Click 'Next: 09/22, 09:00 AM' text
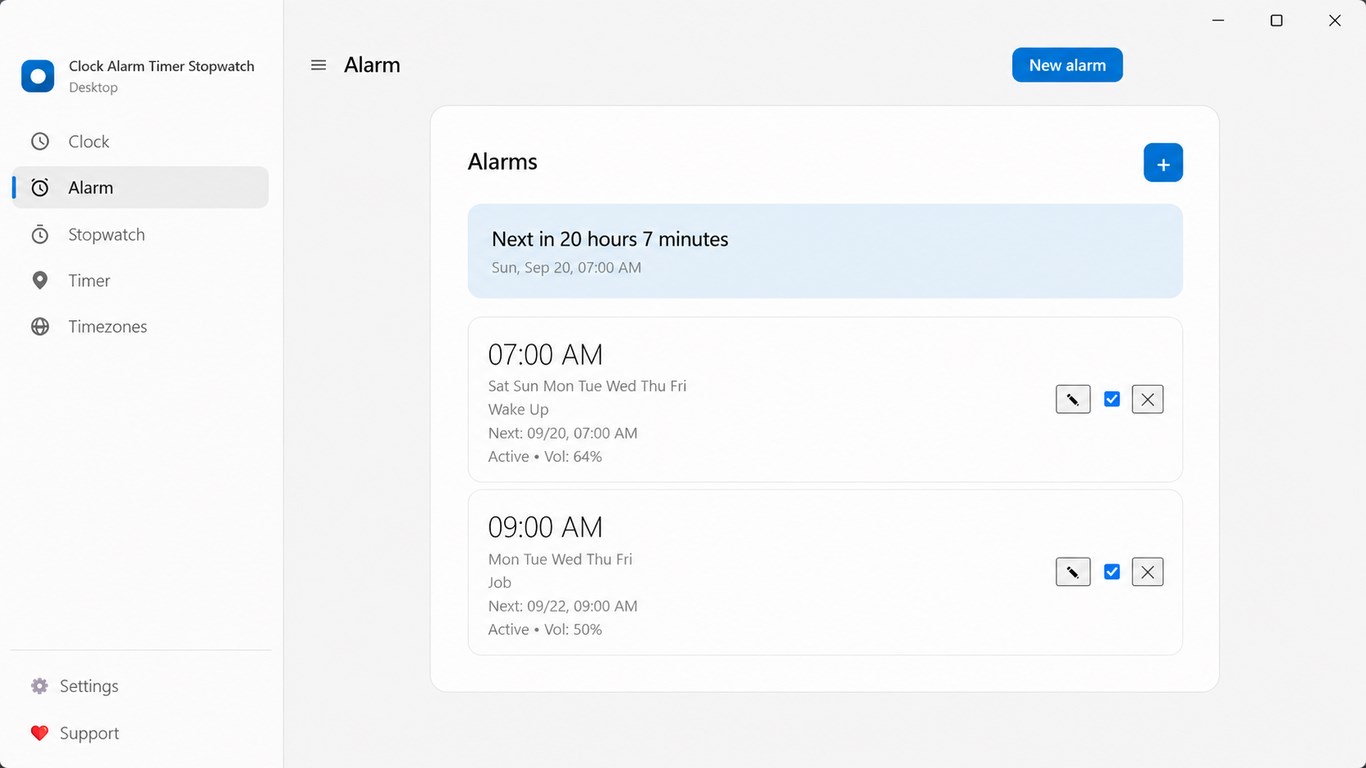 563,606
